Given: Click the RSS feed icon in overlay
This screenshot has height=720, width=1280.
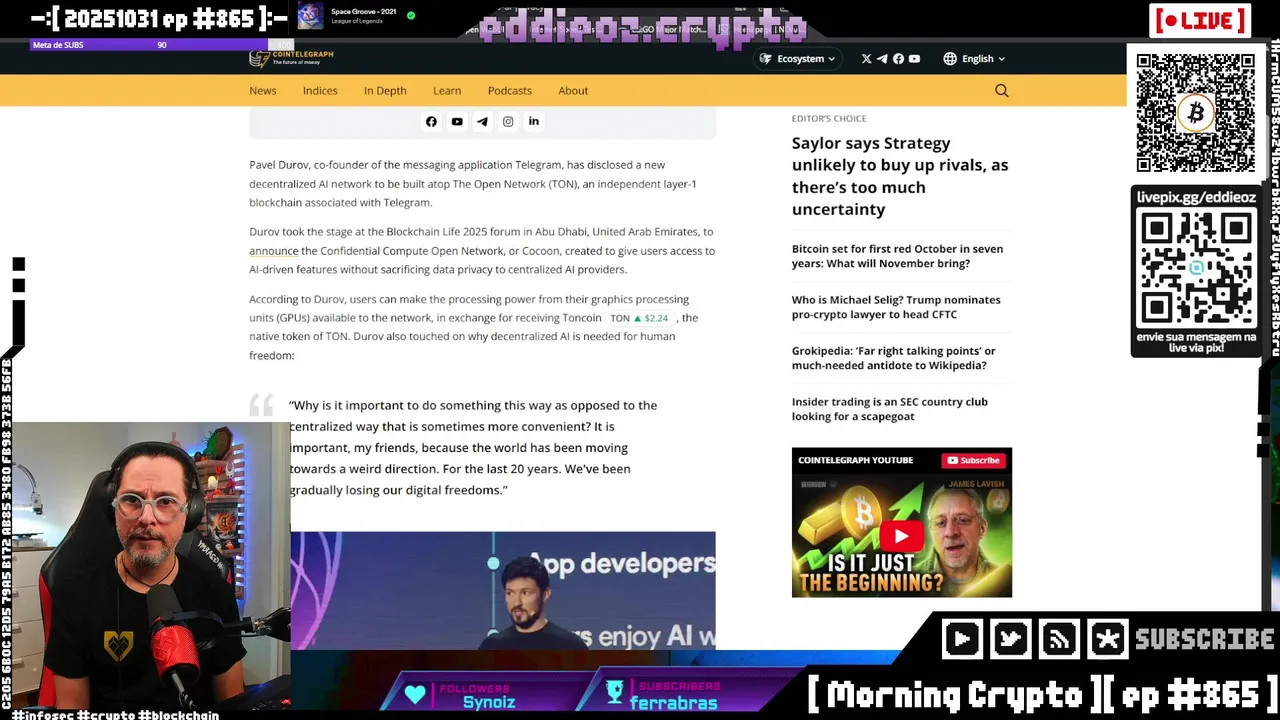Looking at the screenshot, I should 1059,639.
